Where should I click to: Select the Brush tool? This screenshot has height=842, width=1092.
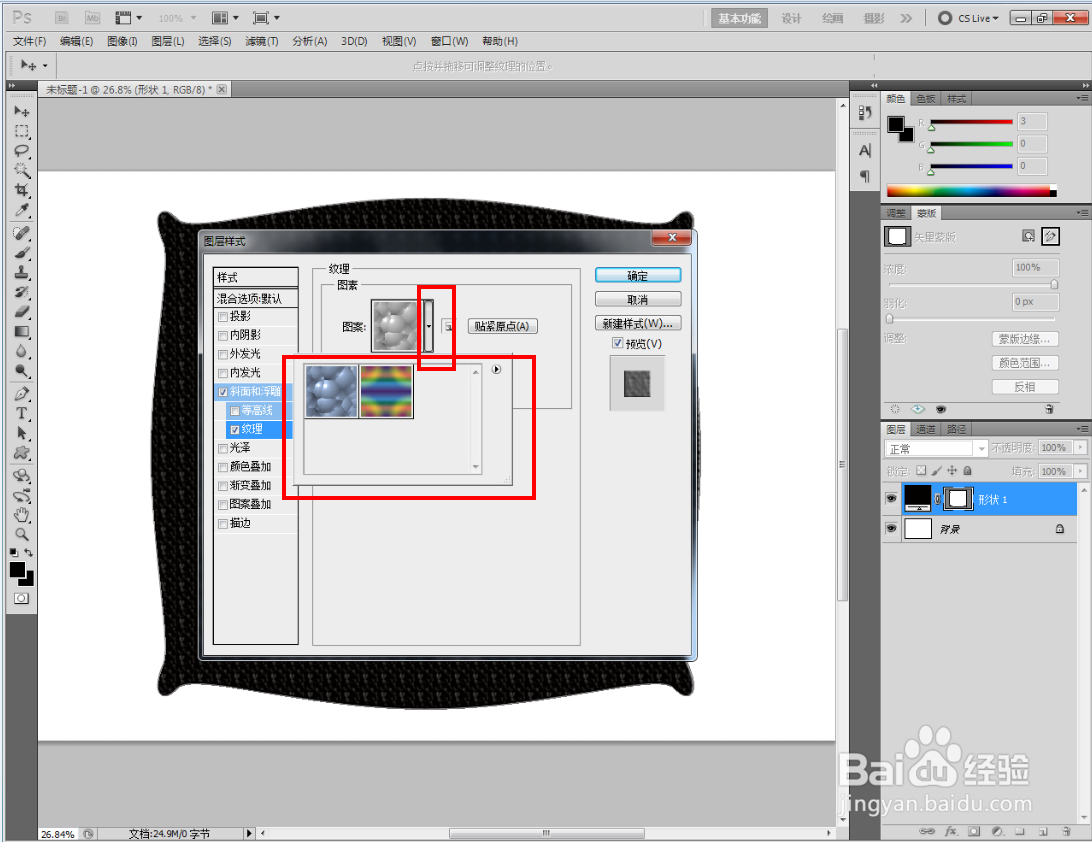22,252
